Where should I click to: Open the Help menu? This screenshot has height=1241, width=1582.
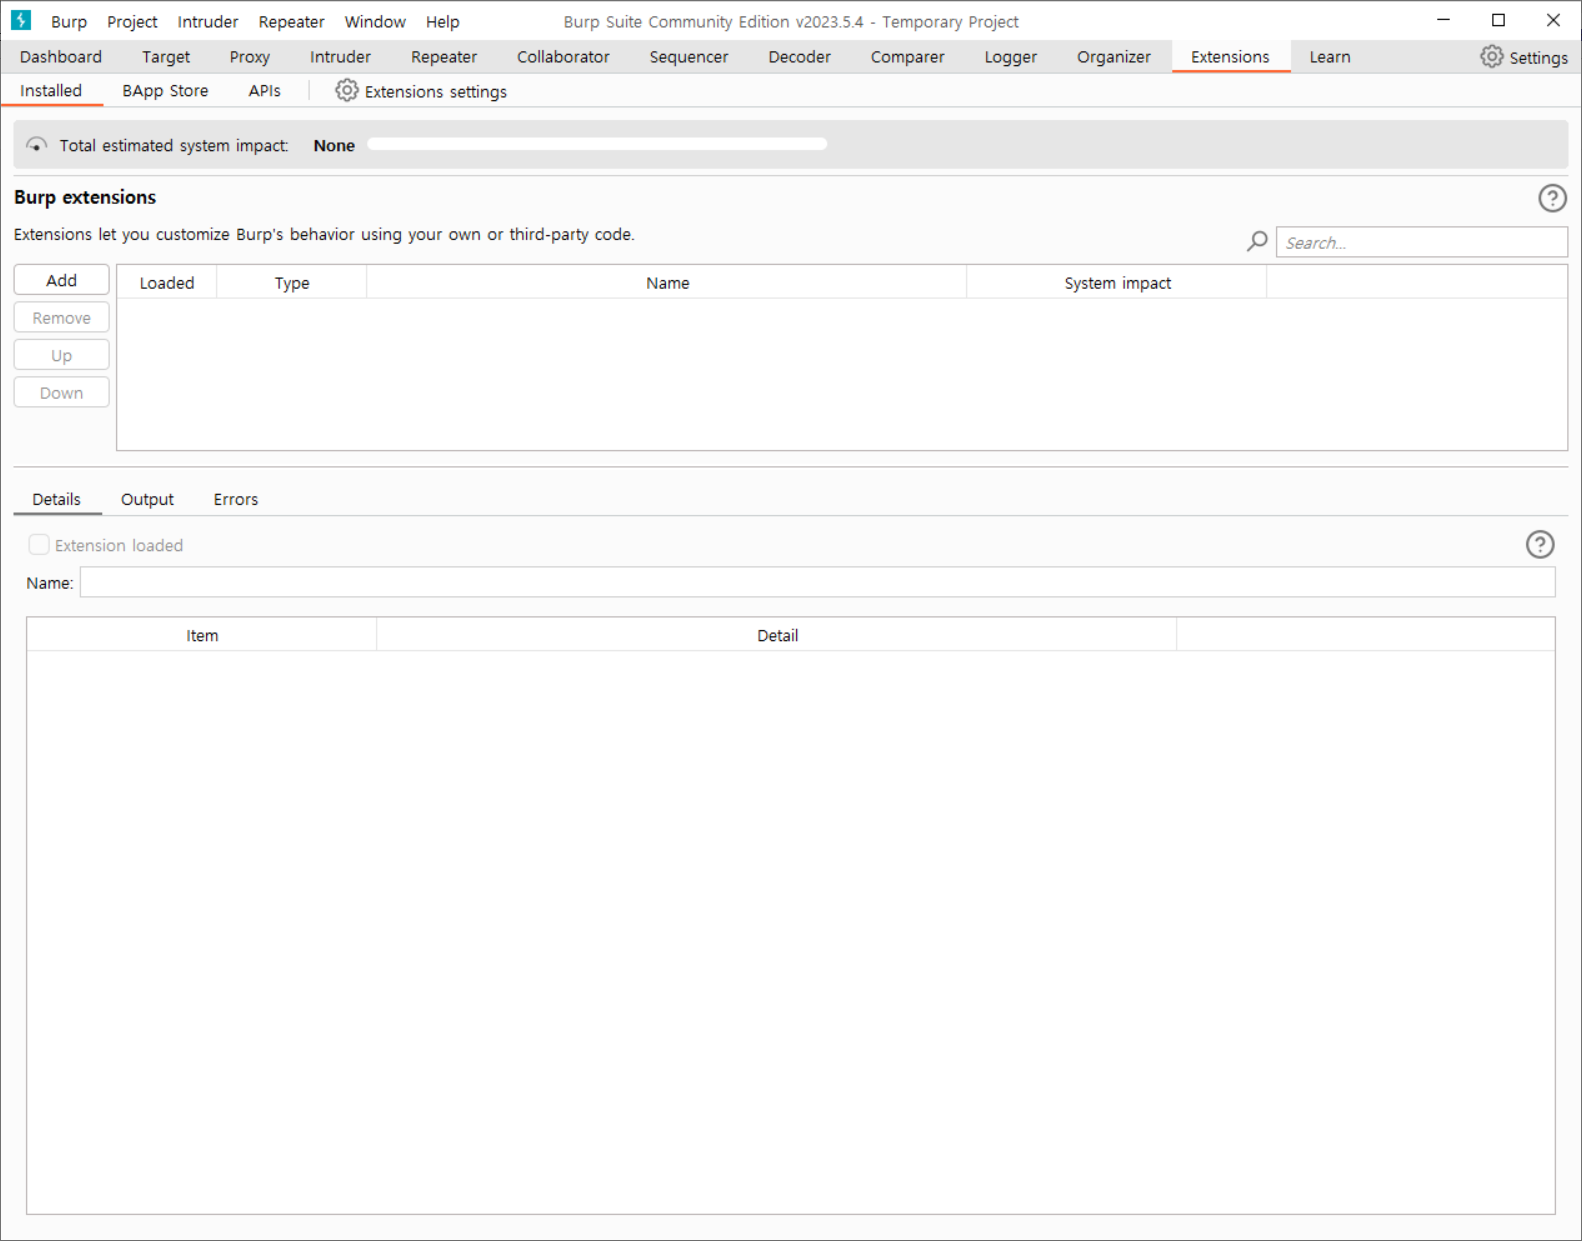pos(442,21)
